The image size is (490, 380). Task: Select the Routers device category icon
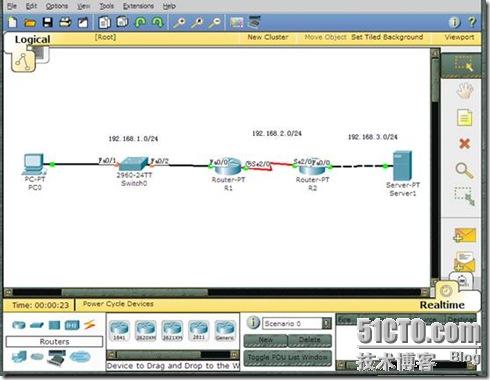(19, 325)
